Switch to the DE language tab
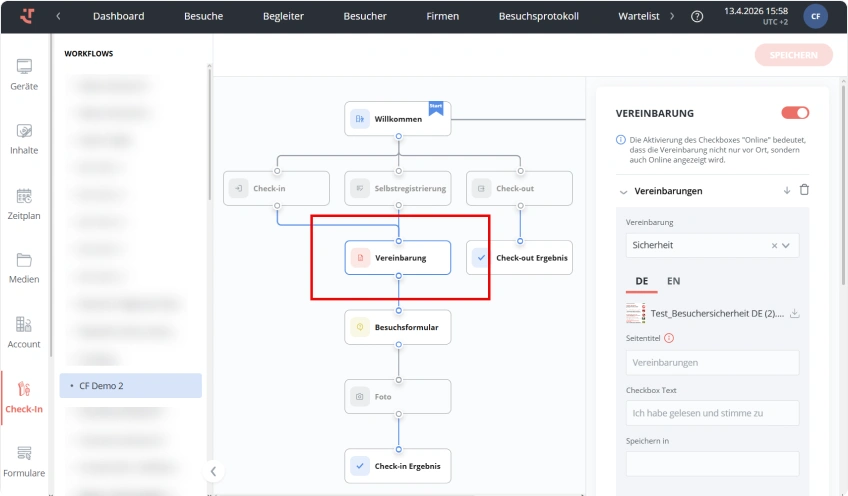Viewport: 848px width, 496px height. [x=641, y=281]
